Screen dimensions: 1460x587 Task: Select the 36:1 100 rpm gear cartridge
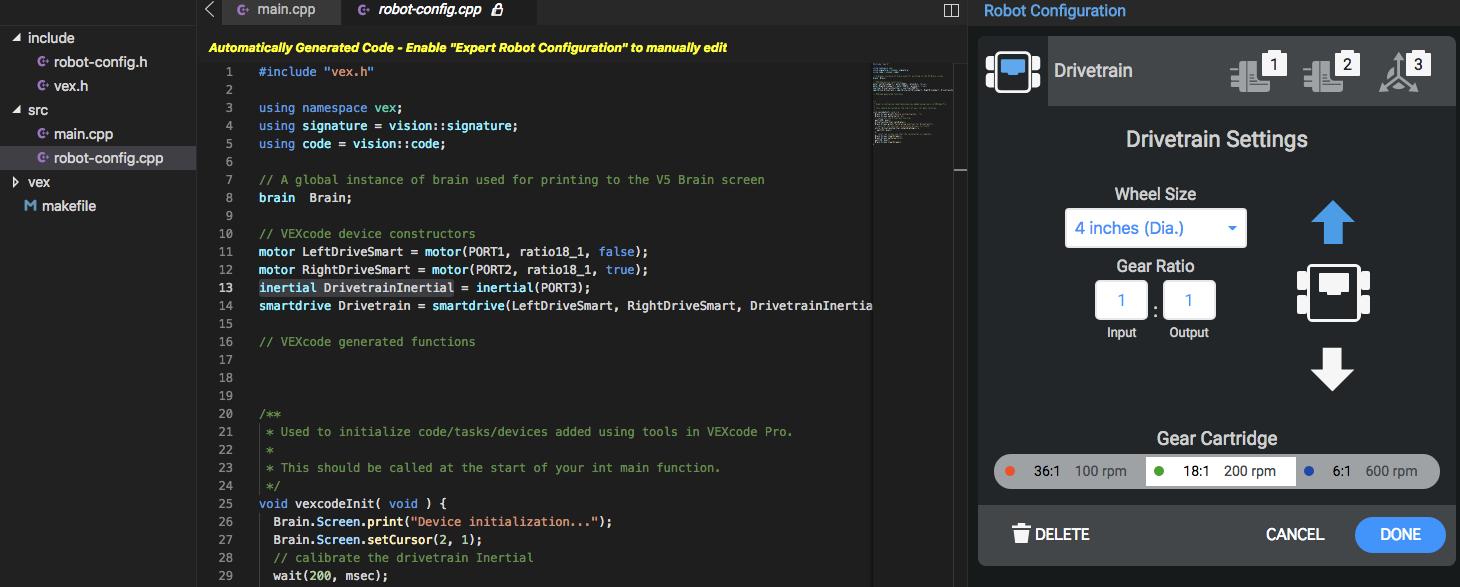tap(1070, 471)
